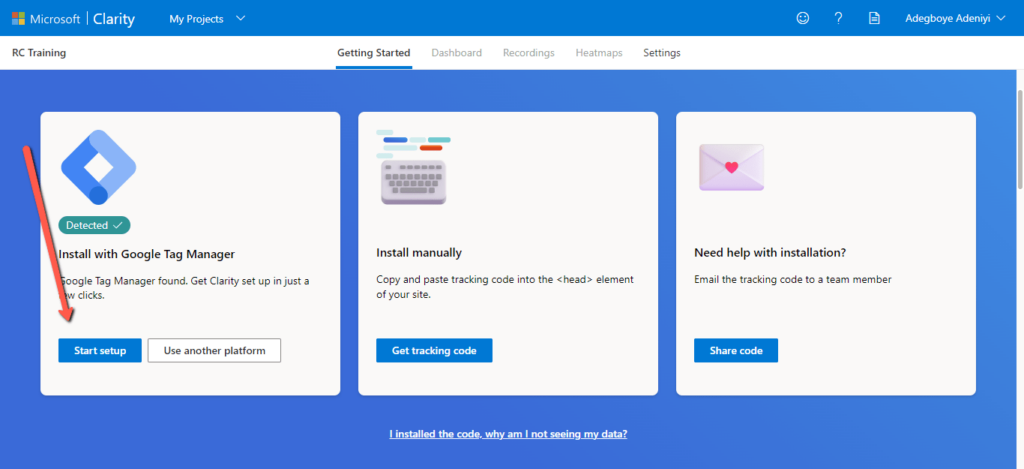Open the 'why am I not seeing my data' link
Image resolution: width=1024 pixels, height=469 pixels.
click(x=508, y=434)
